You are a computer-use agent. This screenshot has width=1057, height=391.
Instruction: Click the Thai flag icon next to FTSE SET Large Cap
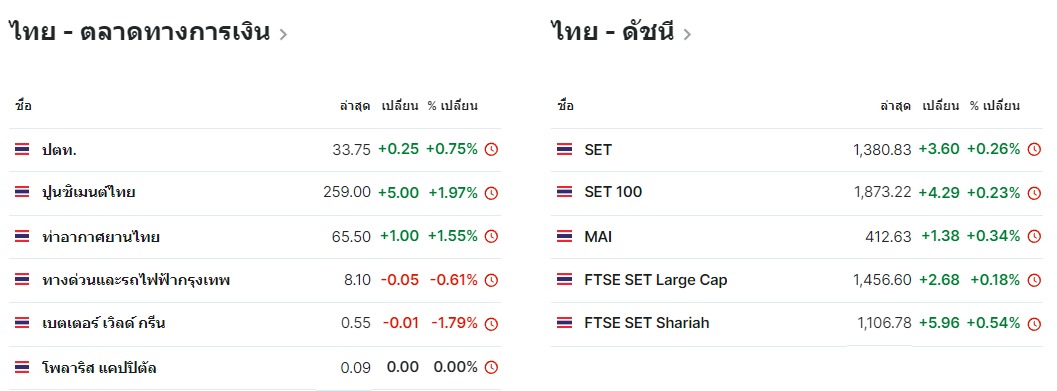564,280
